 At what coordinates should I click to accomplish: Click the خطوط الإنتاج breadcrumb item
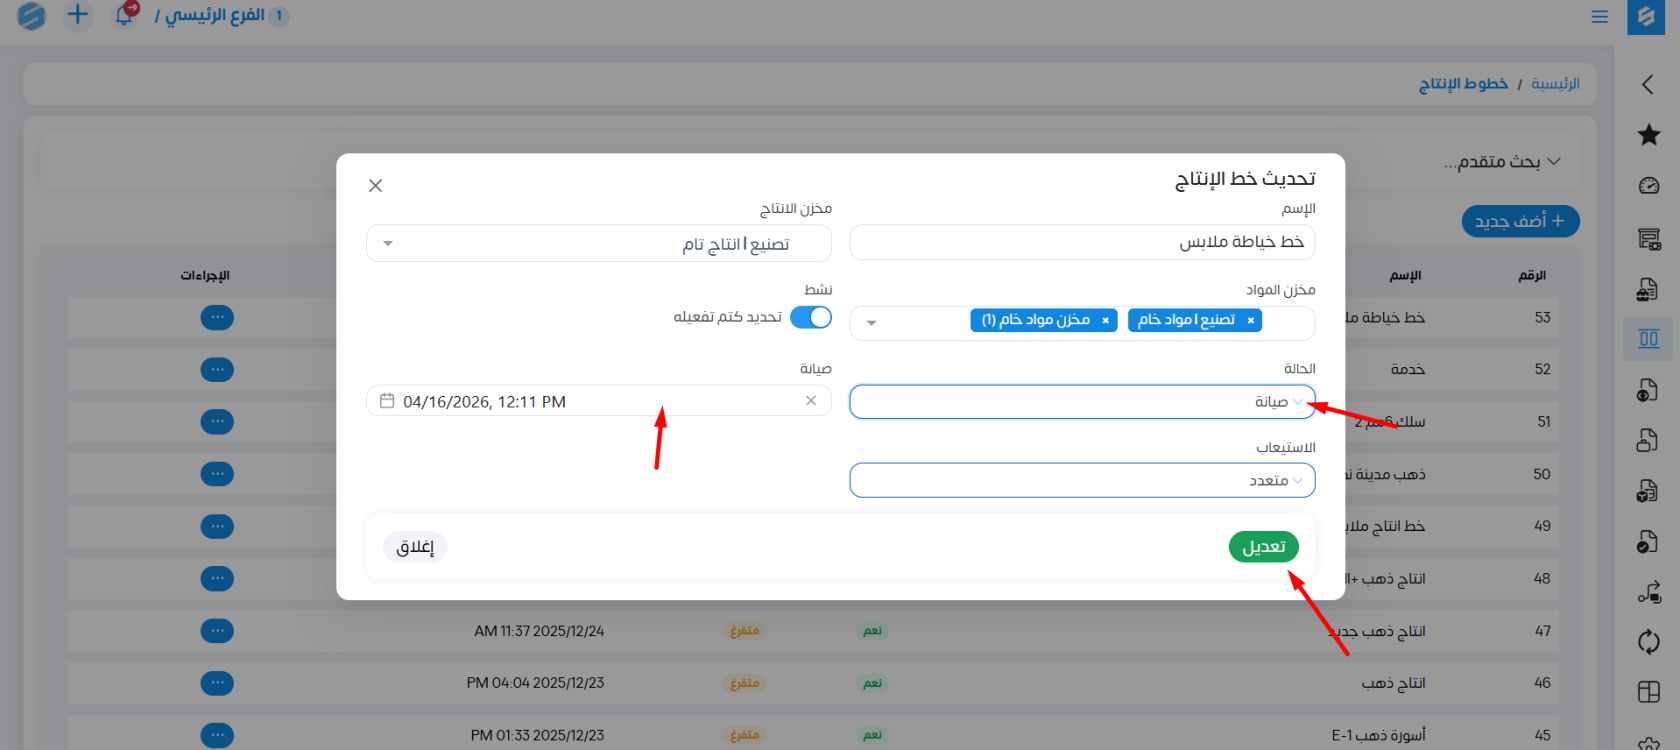(x=1463, y=84)
